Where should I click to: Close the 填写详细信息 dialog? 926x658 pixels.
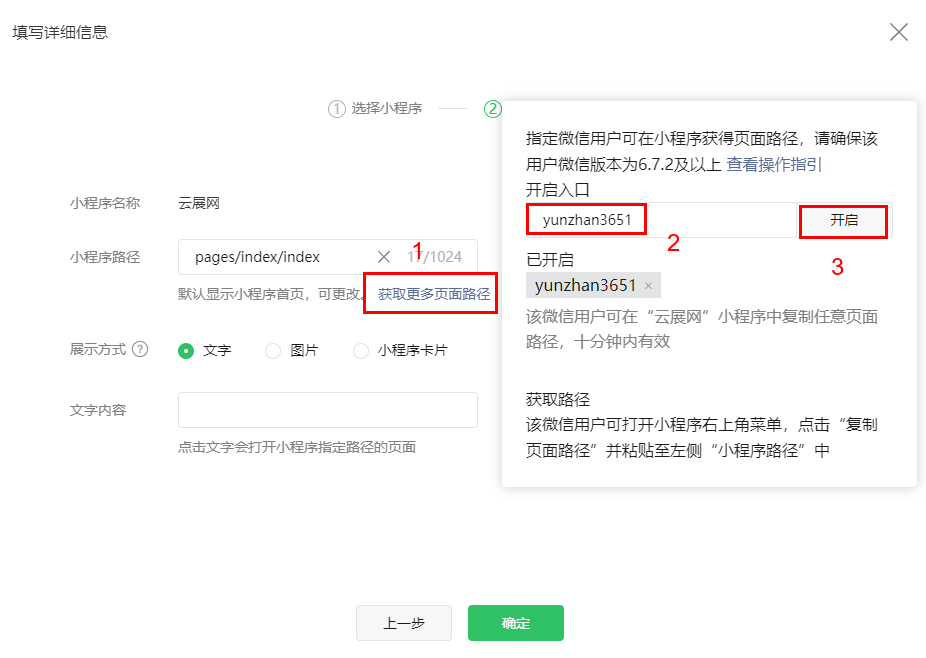pos(898,32)
